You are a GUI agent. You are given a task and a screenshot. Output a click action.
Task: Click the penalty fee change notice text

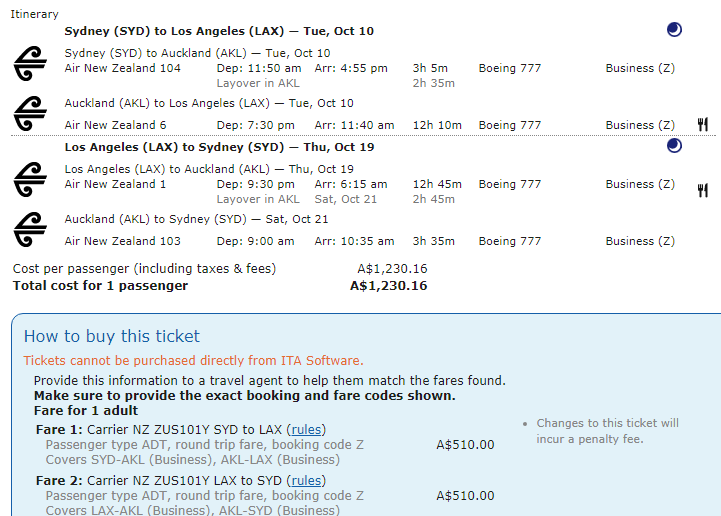pos(607,431)
